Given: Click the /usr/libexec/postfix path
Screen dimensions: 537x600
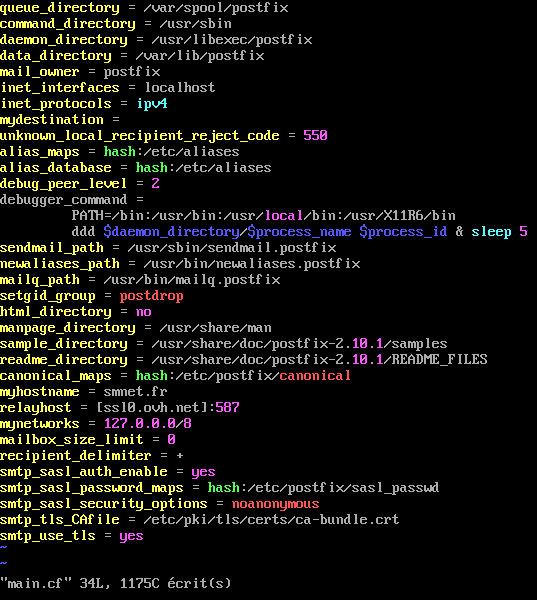Looking at the screenshot, I should click(232, 40).
